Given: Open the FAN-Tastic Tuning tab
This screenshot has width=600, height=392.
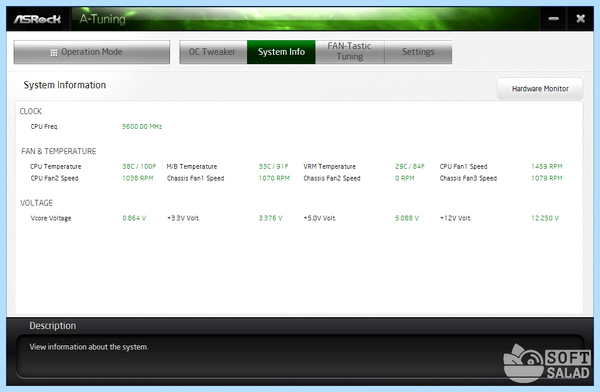Looking at the screenshot, I should (x=350, y=51).
